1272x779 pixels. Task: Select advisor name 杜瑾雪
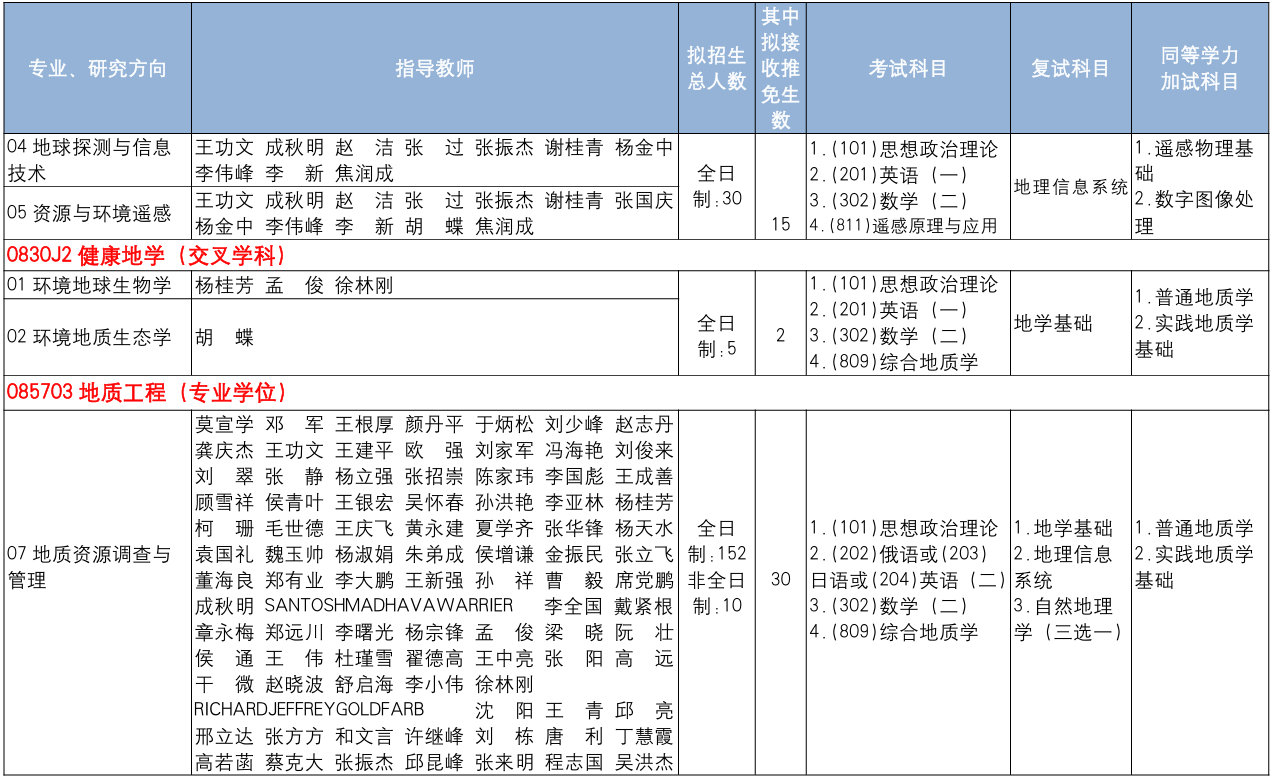click(364, 659)
